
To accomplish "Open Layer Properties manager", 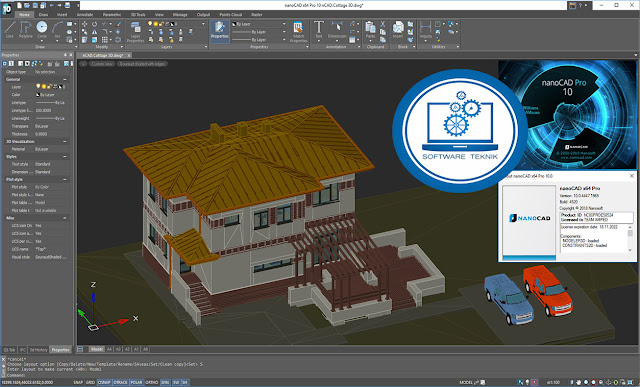I will (x=135, y=32).
